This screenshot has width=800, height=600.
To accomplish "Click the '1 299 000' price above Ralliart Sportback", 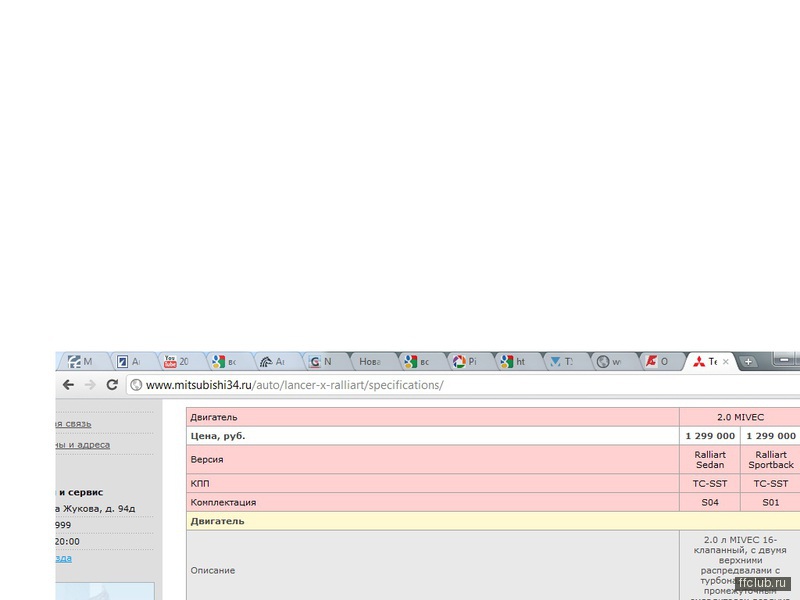I will (x=770, y=436).
